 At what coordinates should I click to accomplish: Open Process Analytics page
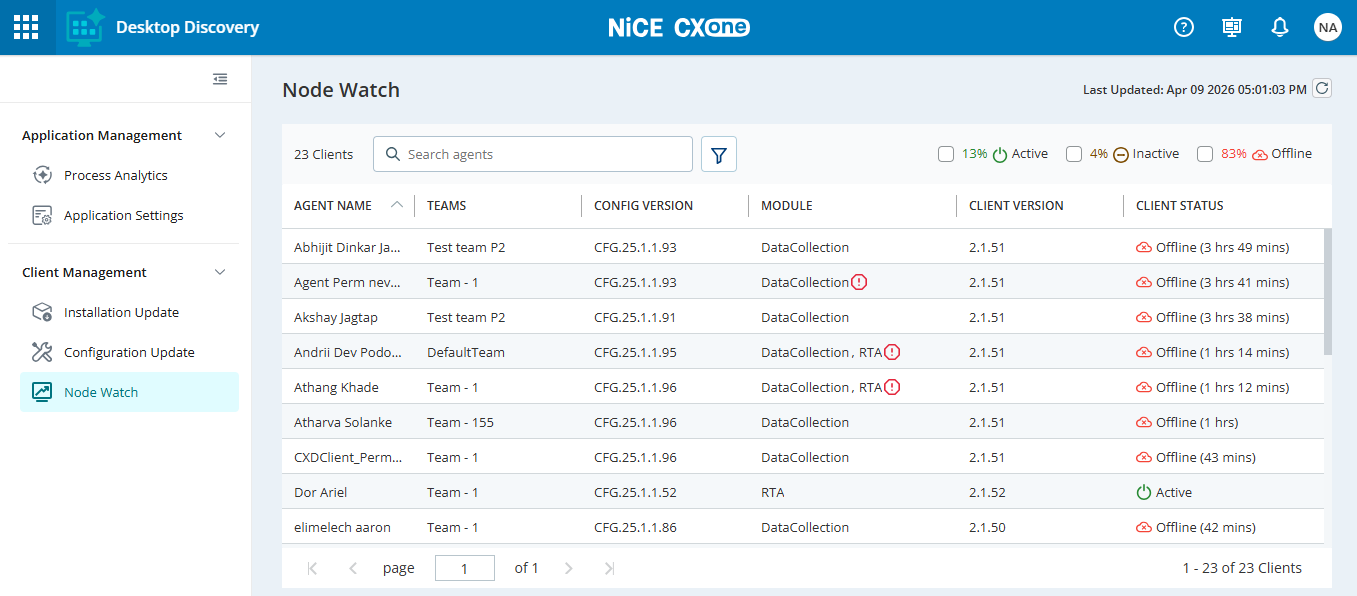point(115,175)
